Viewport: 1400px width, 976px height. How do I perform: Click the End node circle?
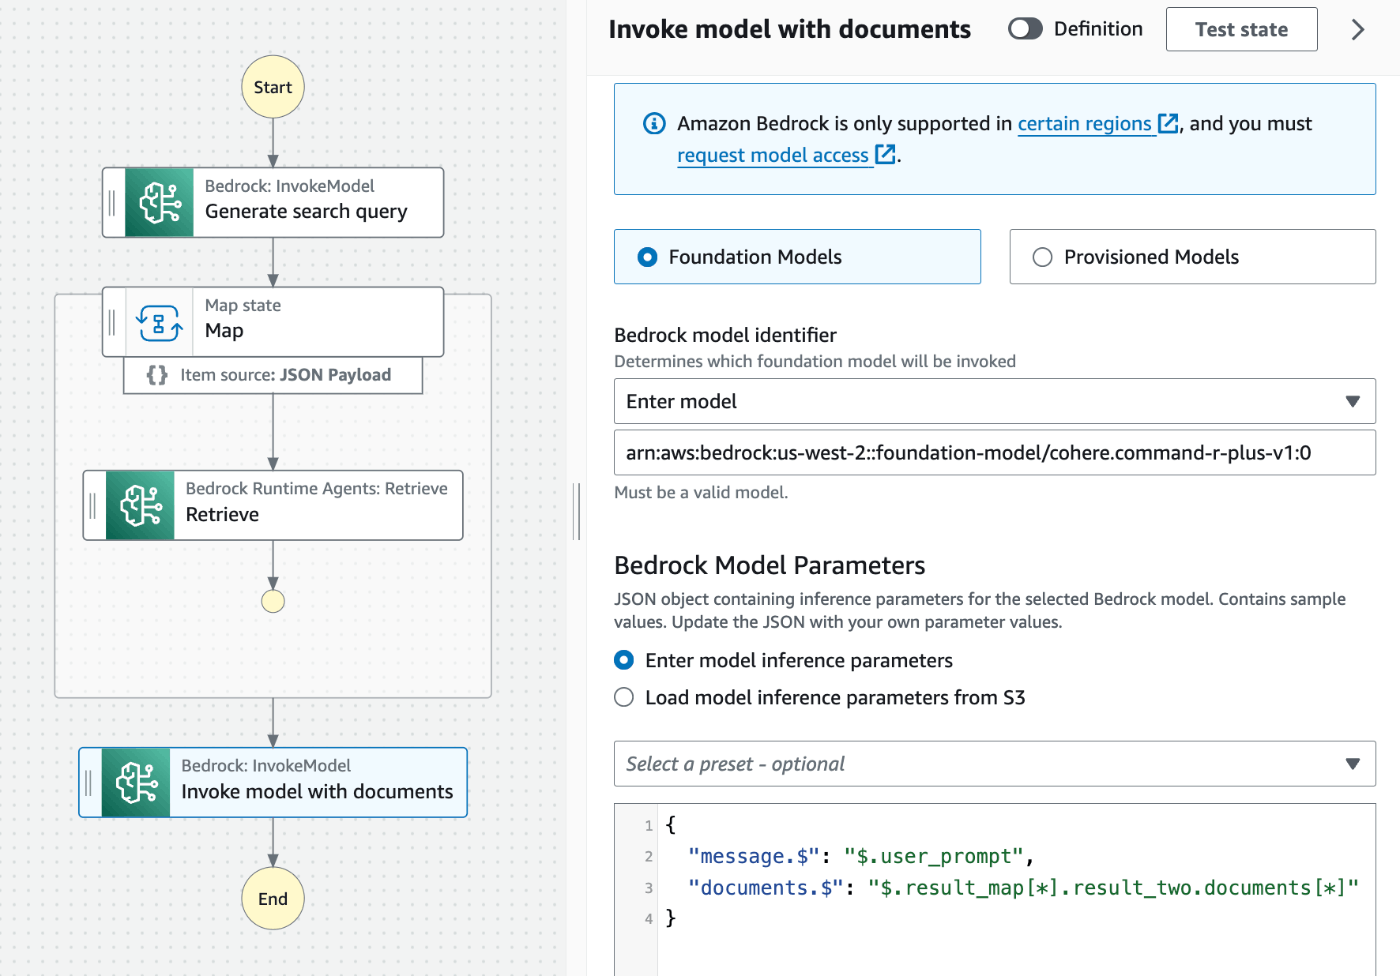coord(273,898)
